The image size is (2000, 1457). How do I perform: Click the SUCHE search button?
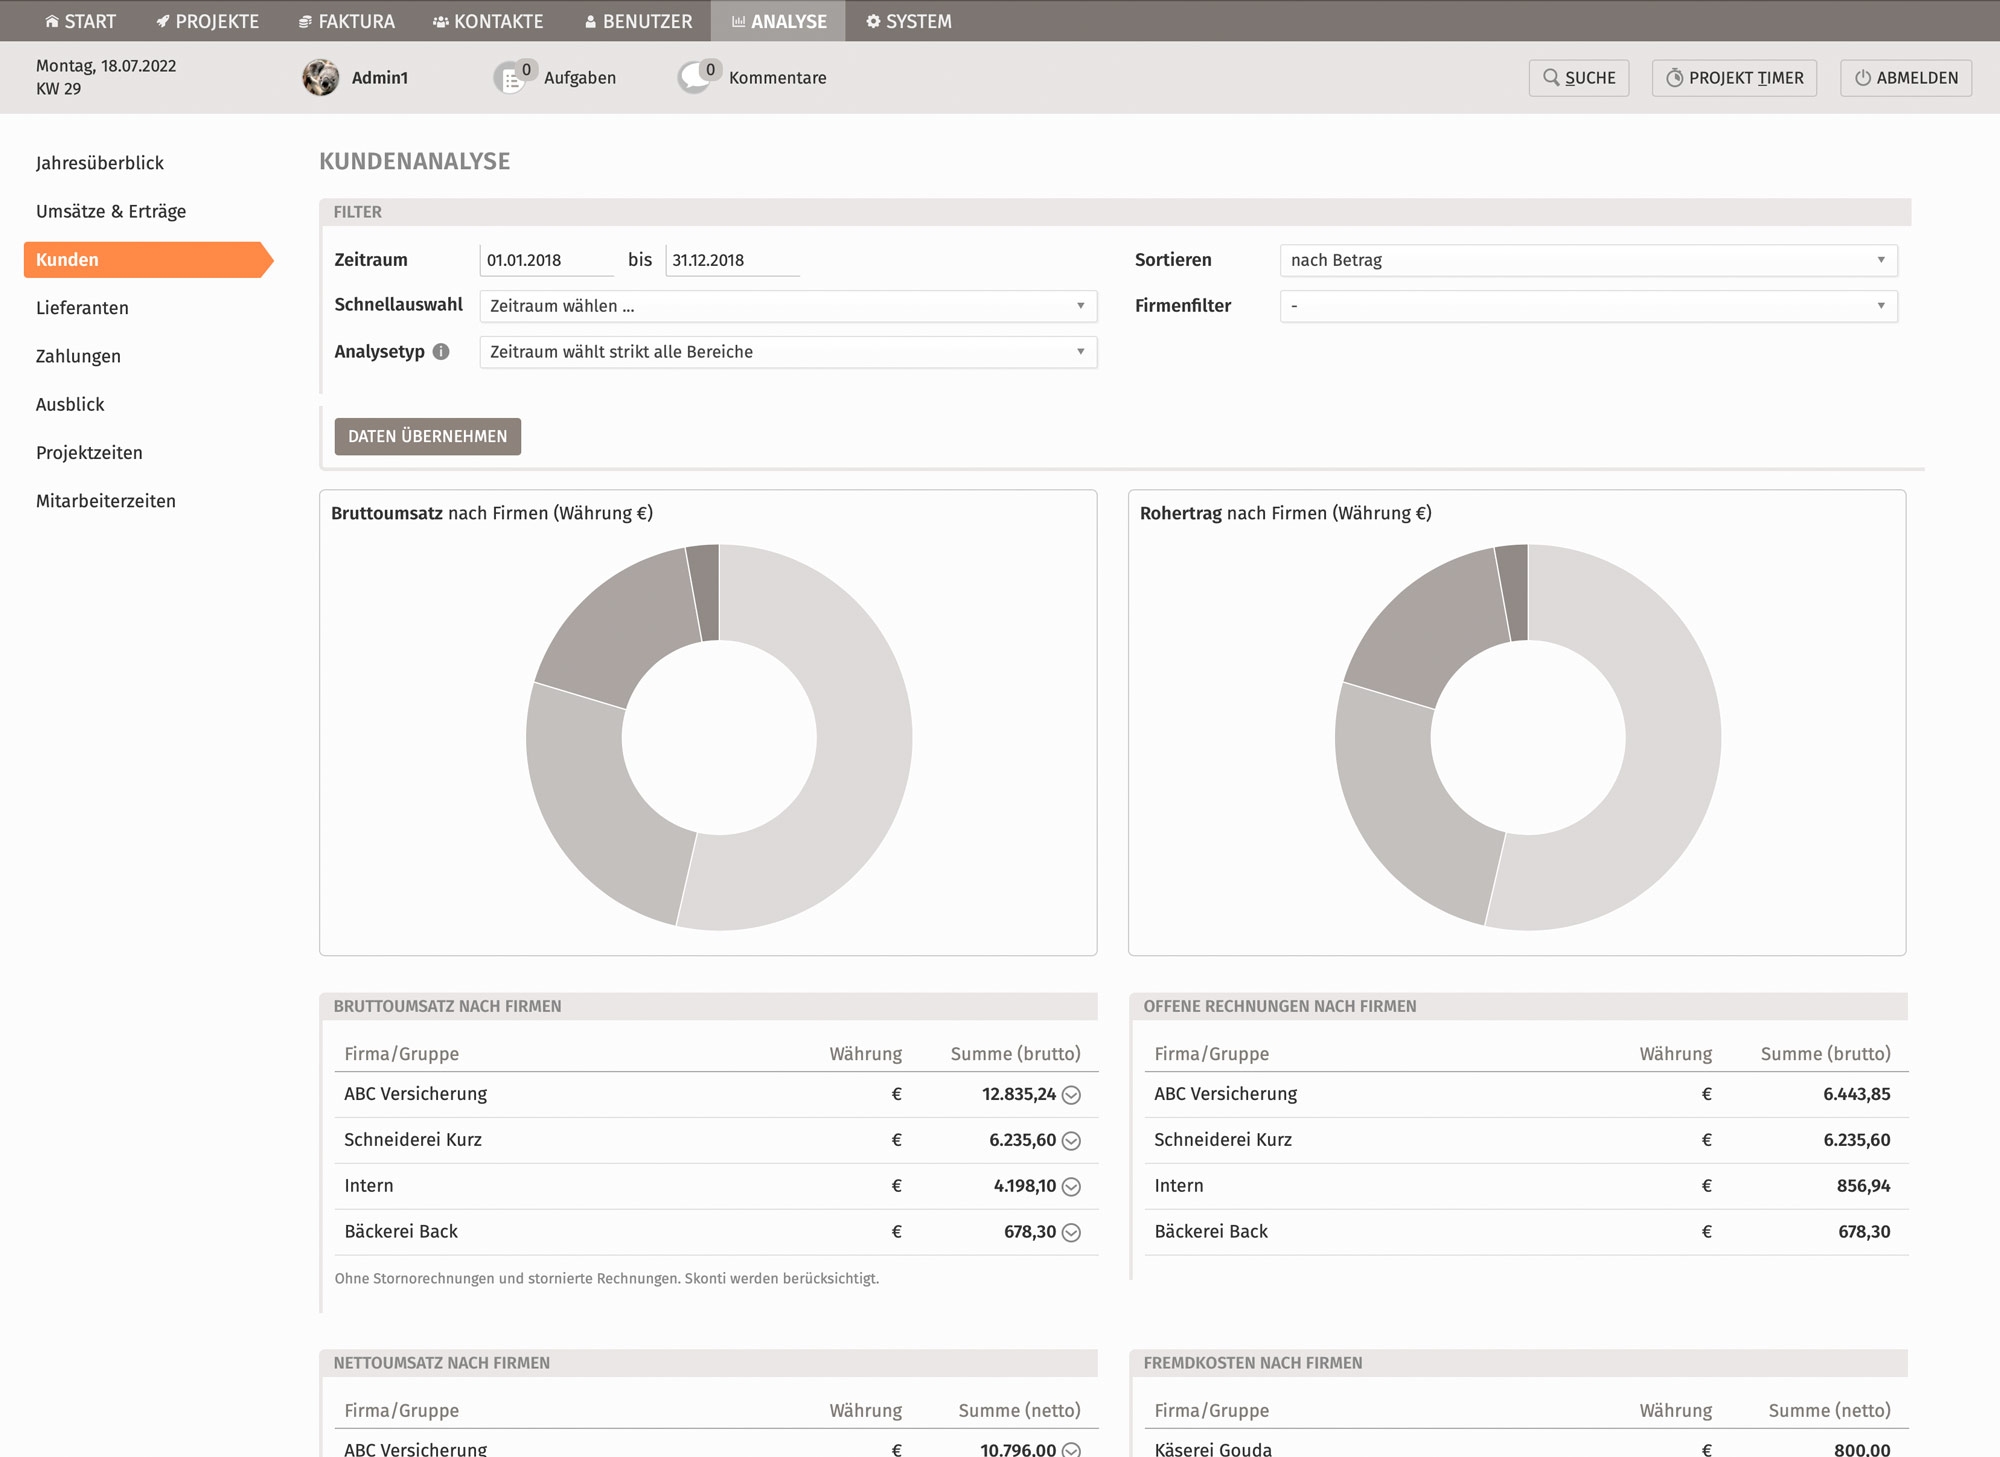click(1578, 78)
